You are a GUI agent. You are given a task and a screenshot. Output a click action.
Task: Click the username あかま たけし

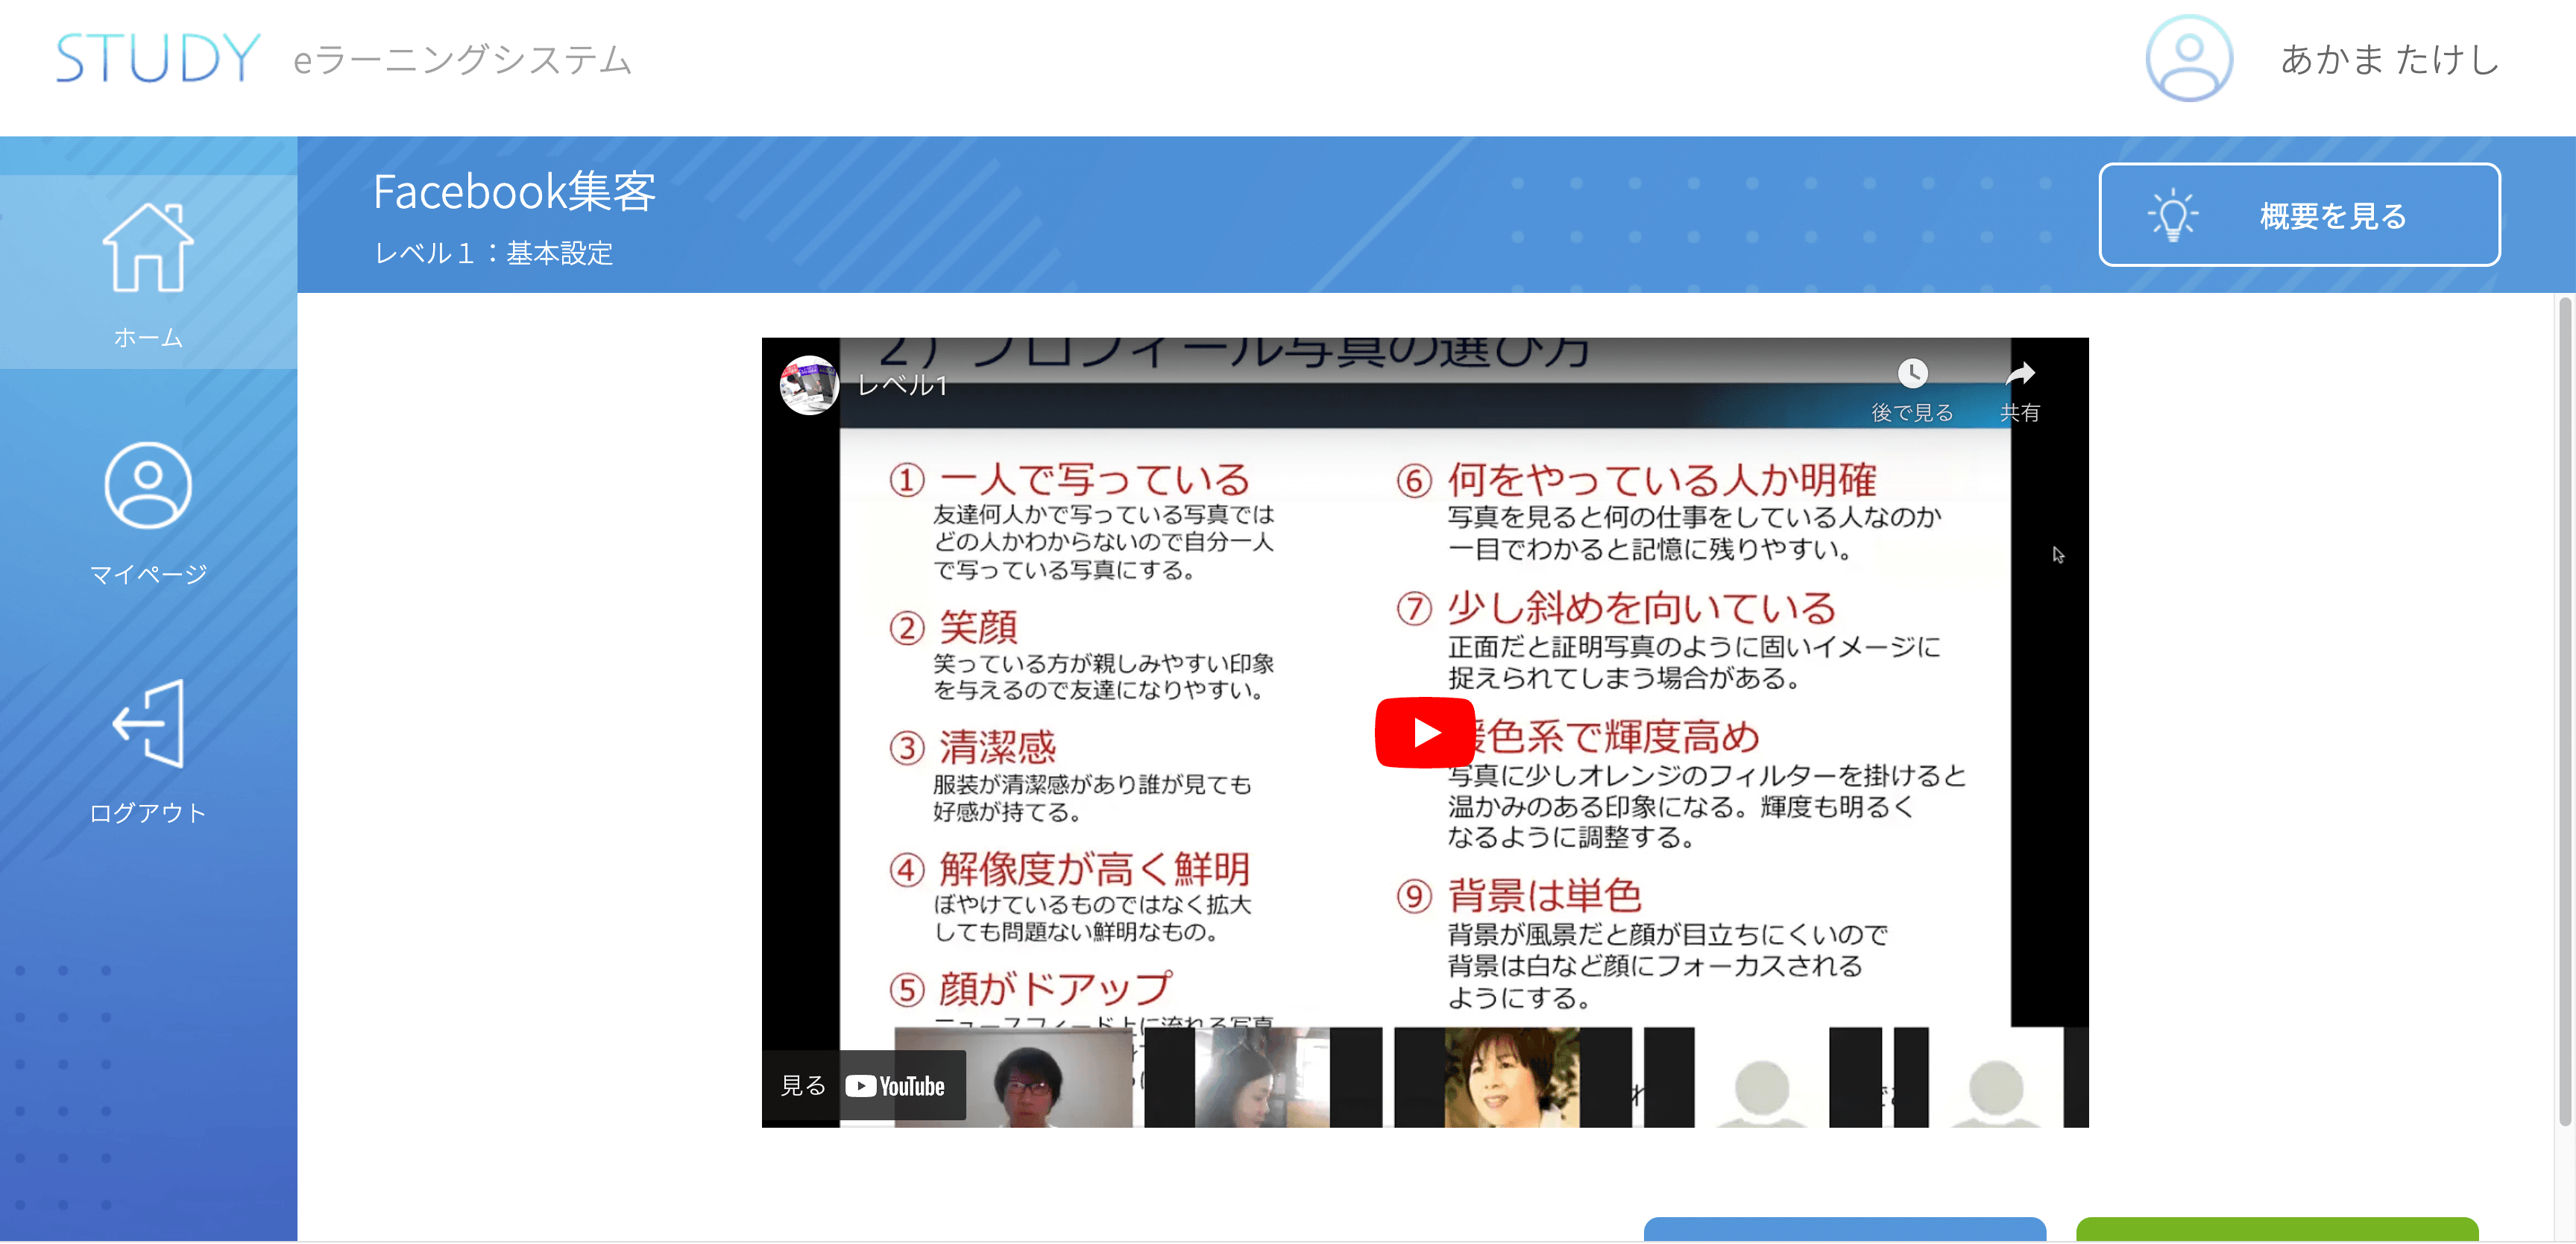[2389, 59]
